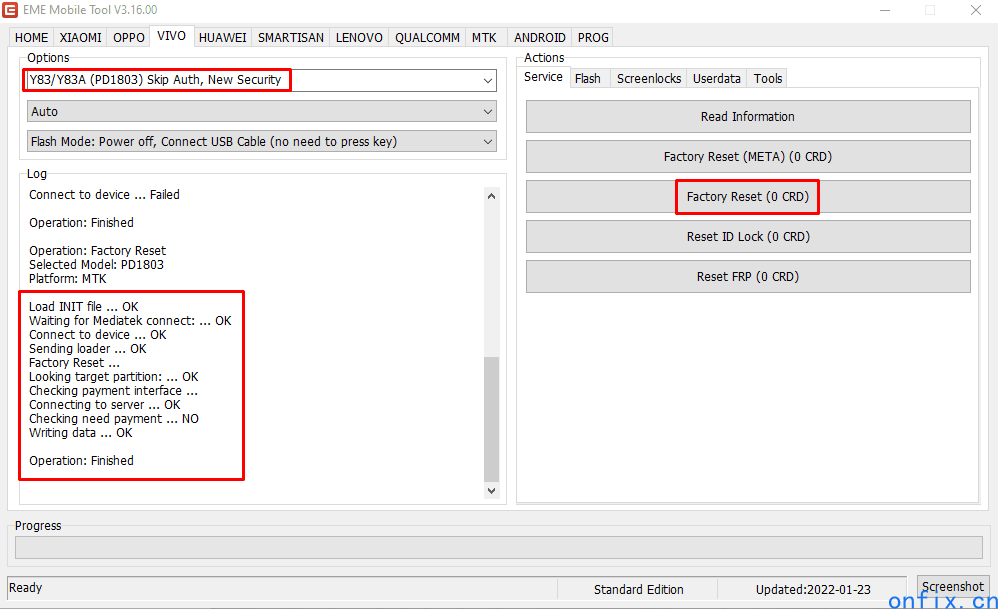Click Factory Reset (0 CRD) button
998x609 pixels.
pos(747,197)
